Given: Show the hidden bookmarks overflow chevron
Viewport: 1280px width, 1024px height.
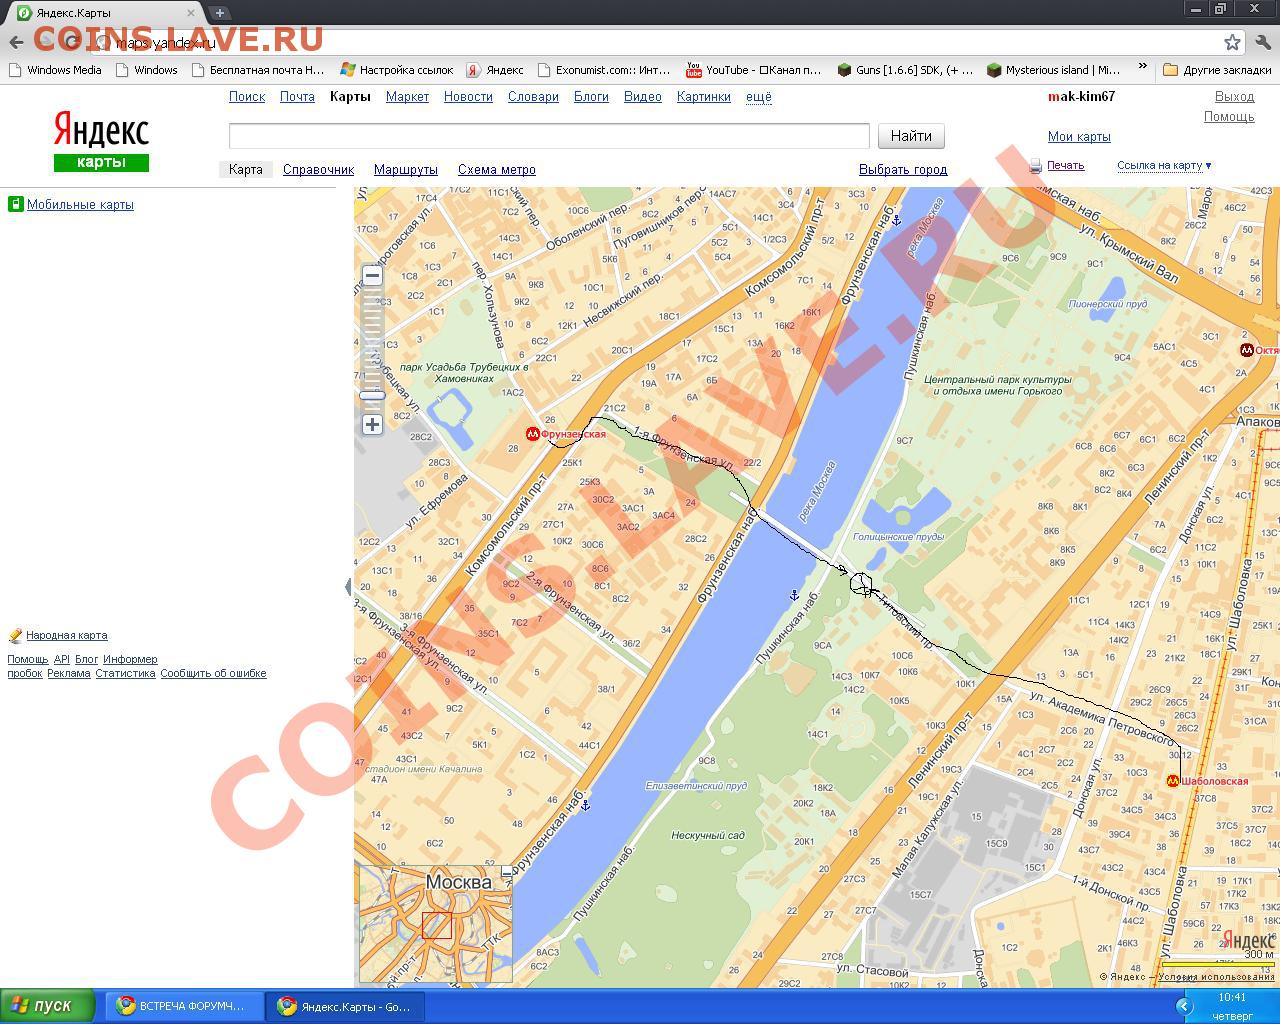Looking at the screenshot, I should pos(1142,68).
